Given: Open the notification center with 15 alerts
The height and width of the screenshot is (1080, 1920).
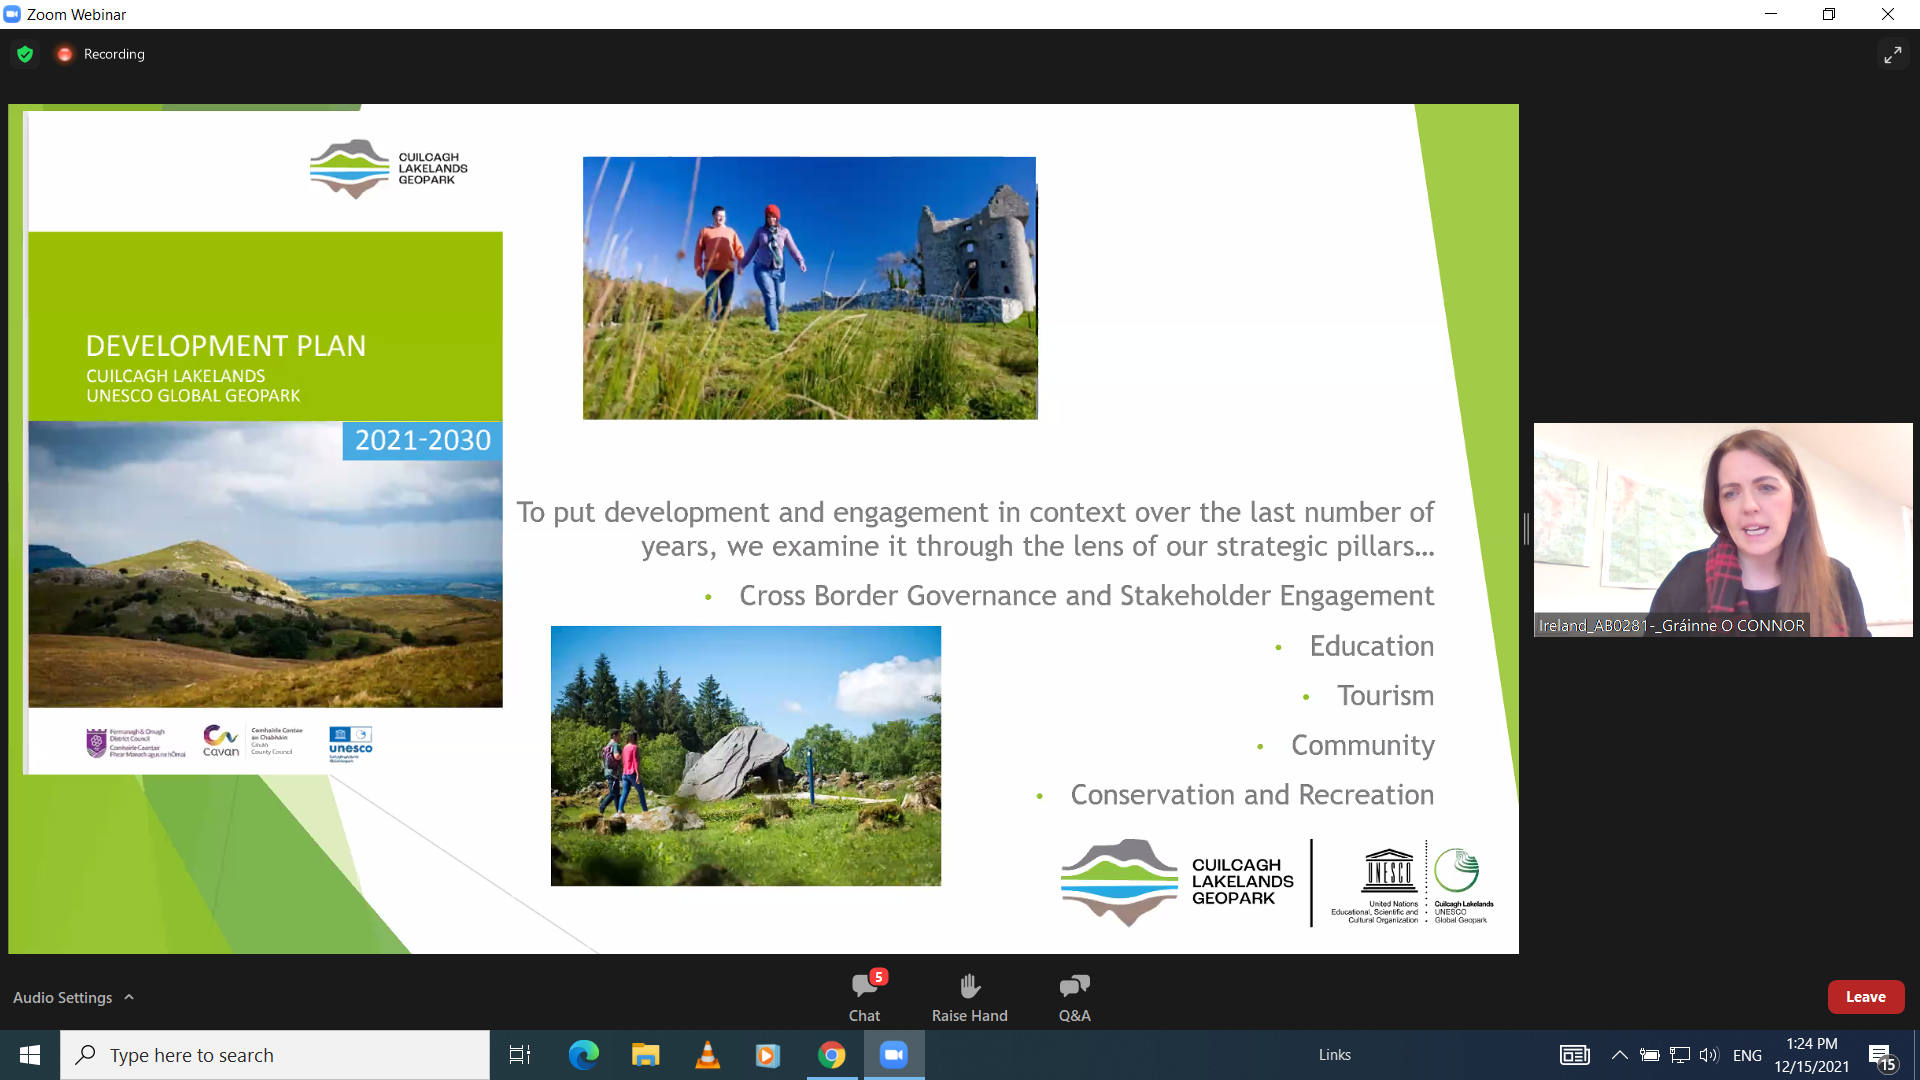Looking at the screenshot, I should coord(1882,1057).
